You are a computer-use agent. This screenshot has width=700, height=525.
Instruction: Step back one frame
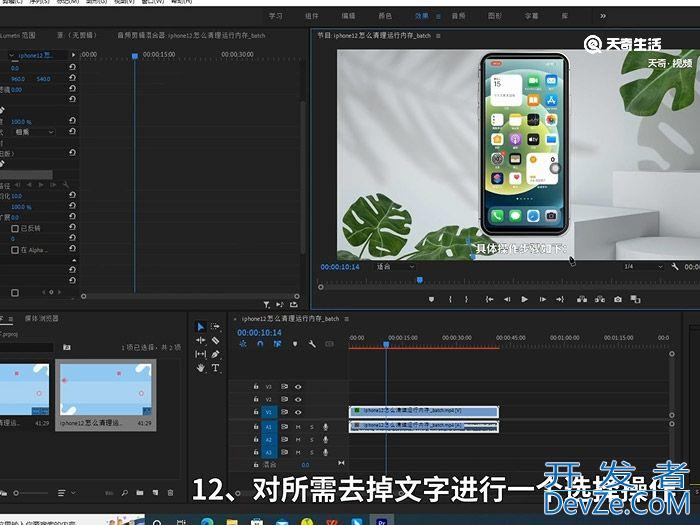(507, 300)
